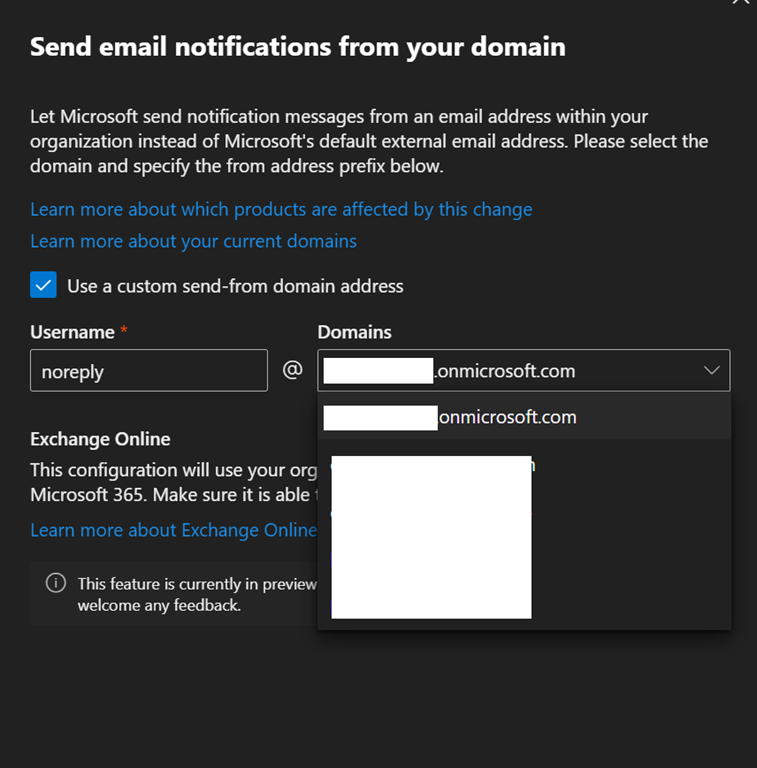Click the Username field label

(x=72, y=332)
